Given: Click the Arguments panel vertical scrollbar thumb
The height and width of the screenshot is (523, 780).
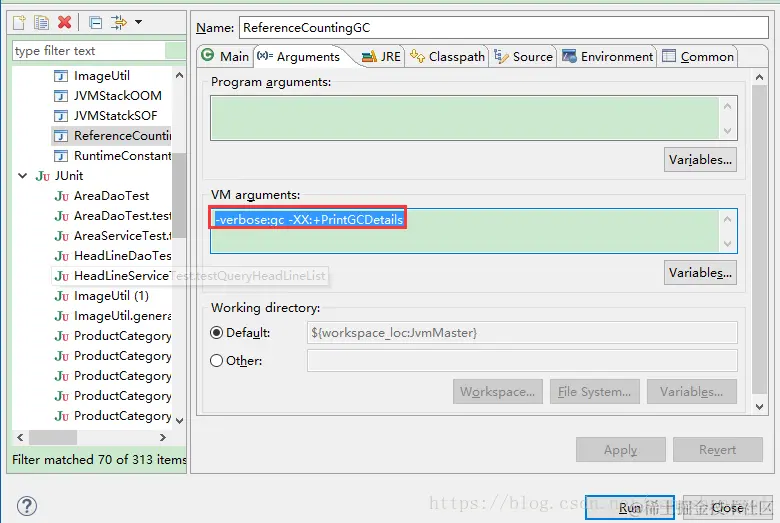Looking at the screenshot, I should [x=759, y=239].
